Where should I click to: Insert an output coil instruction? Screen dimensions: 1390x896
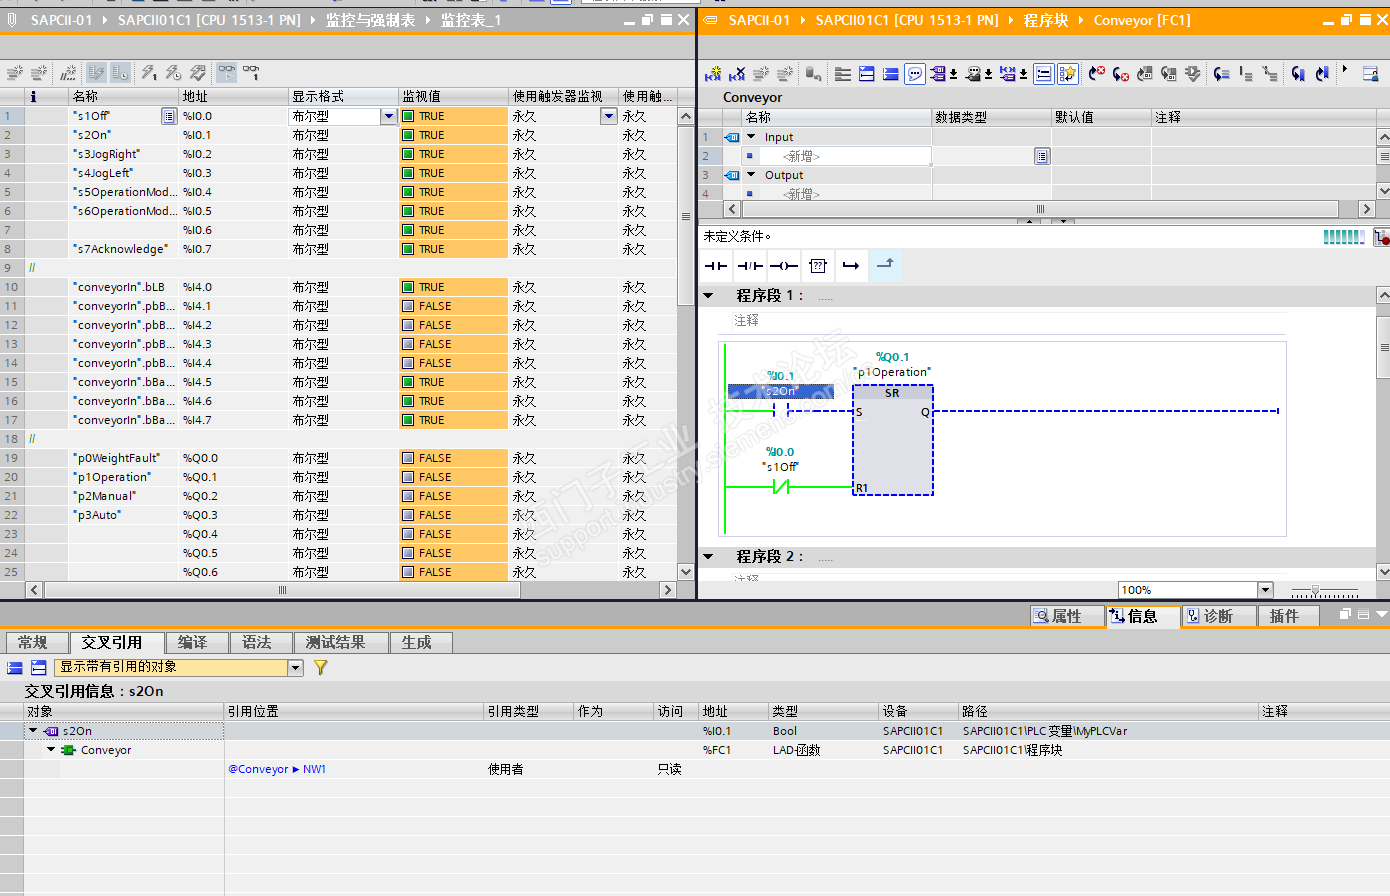coord(784,266)
